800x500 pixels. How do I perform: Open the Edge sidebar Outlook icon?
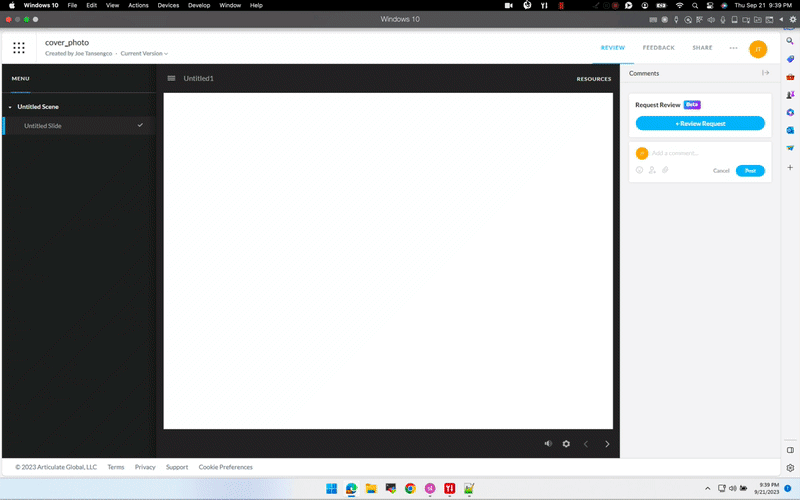(790, 130)
